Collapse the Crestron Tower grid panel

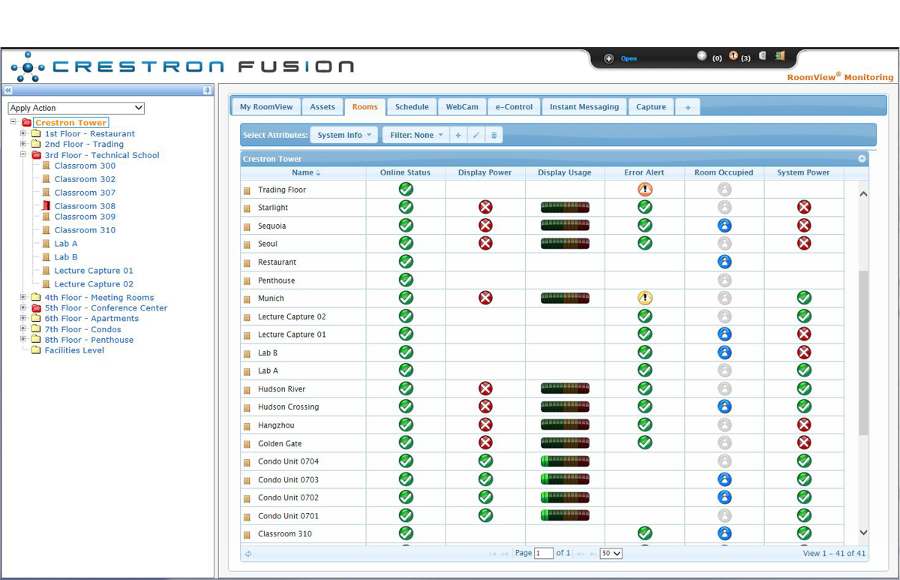(862, 159)
